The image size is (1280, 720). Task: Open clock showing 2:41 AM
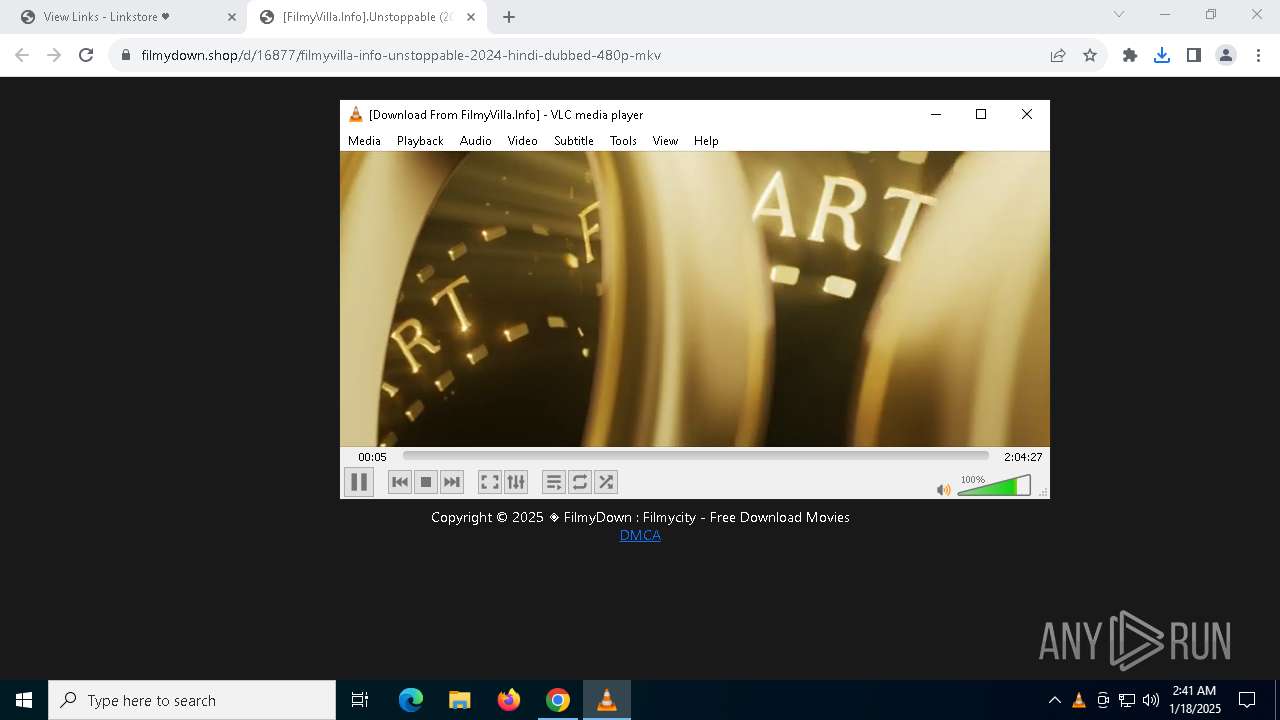tap(1195, 700)
